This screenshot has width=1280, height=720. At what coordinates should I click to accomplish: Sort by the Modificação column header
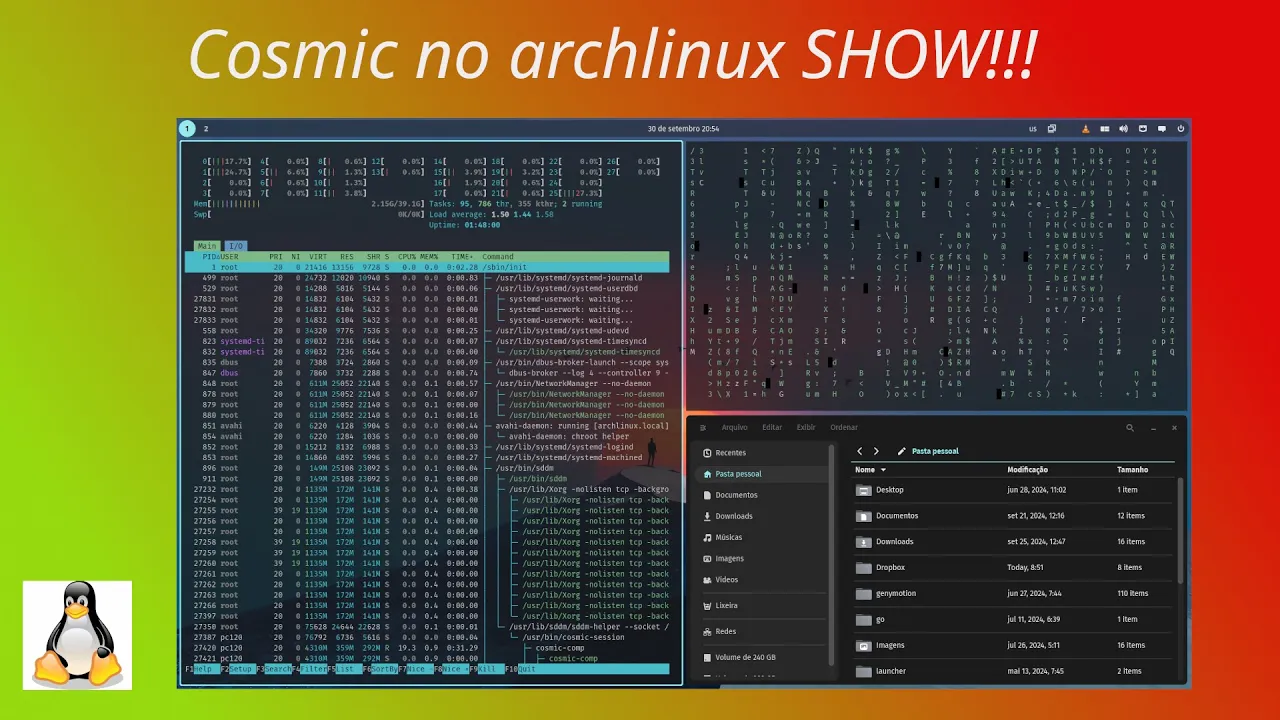tap(1027, 470)
